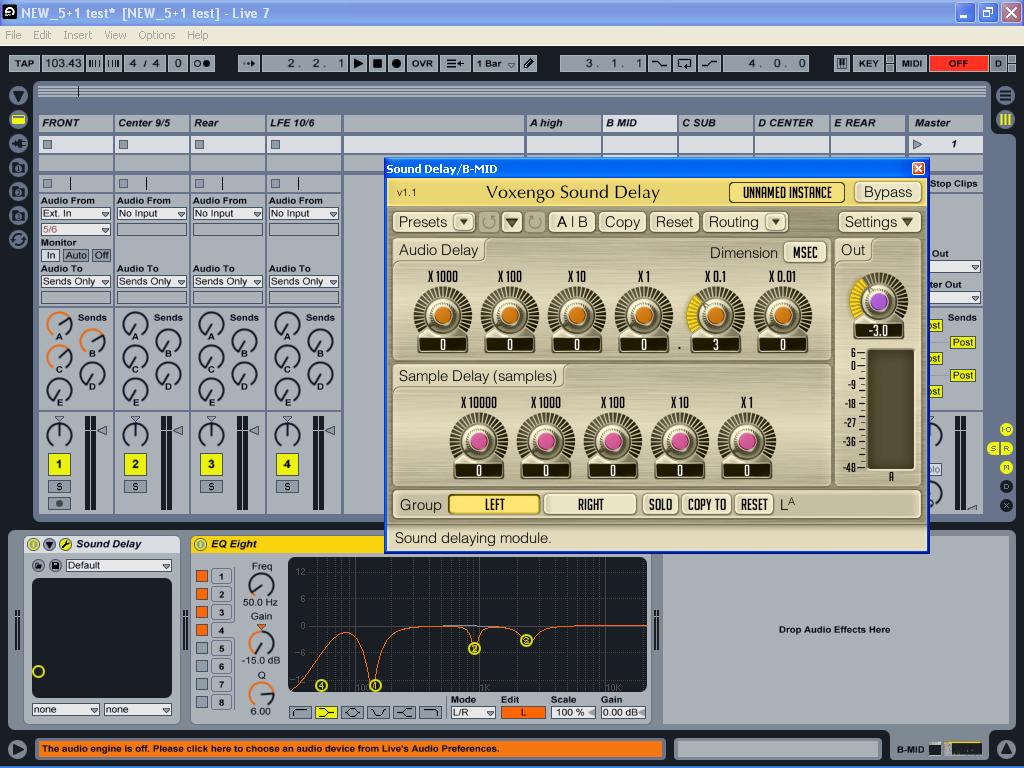The height and width of the screenshot is (768, 1024).
Task: Click the save preset disk icon in Sound Delay
Action: tap(55, 565)
